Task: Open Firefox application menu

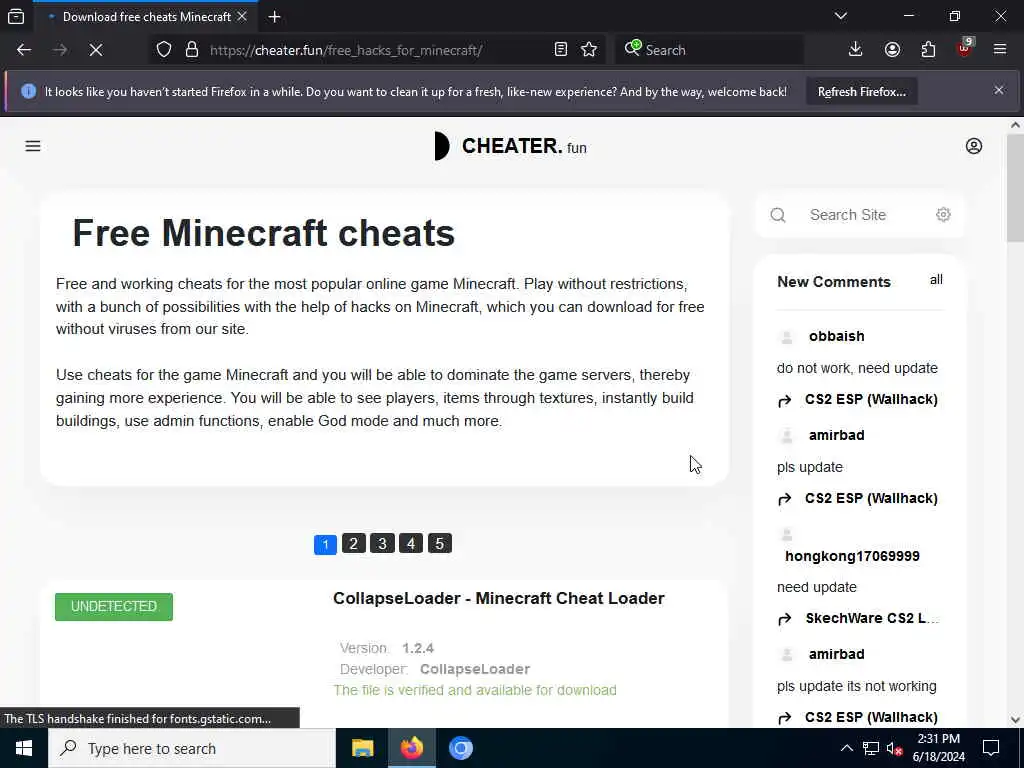Action: [x=1000, y=50]
